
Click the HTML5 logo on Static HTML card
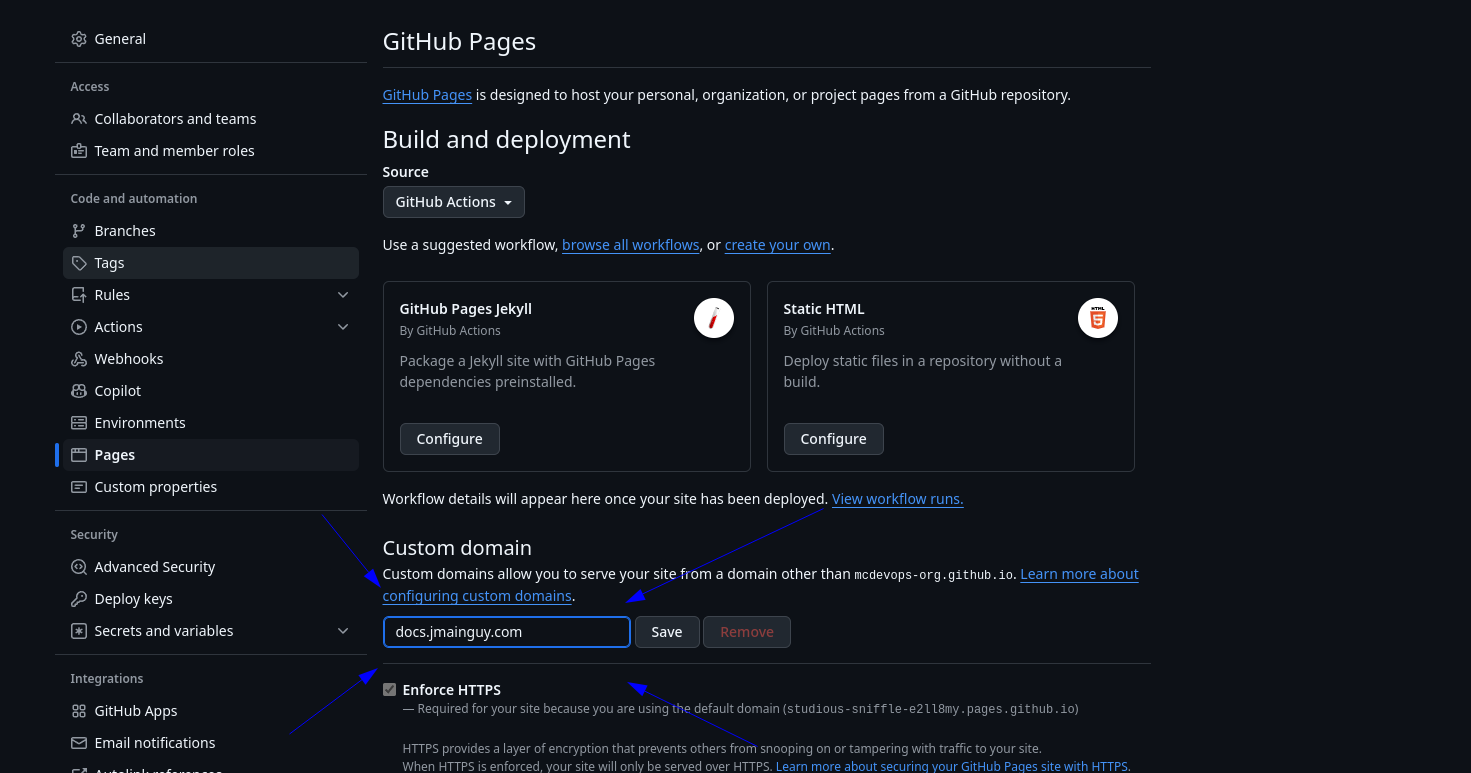tap(1098, 318)
